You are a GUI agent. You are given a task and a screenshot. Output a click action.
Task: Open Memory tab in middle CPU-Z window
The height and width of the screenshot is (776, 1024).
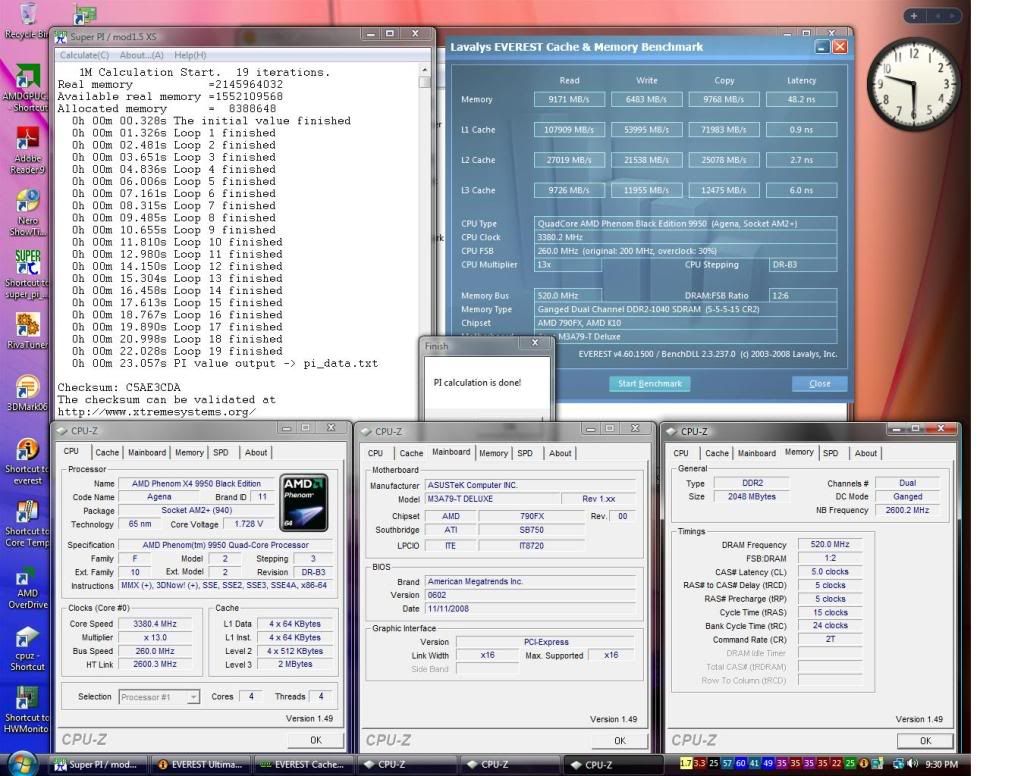[x=493, y=453]
